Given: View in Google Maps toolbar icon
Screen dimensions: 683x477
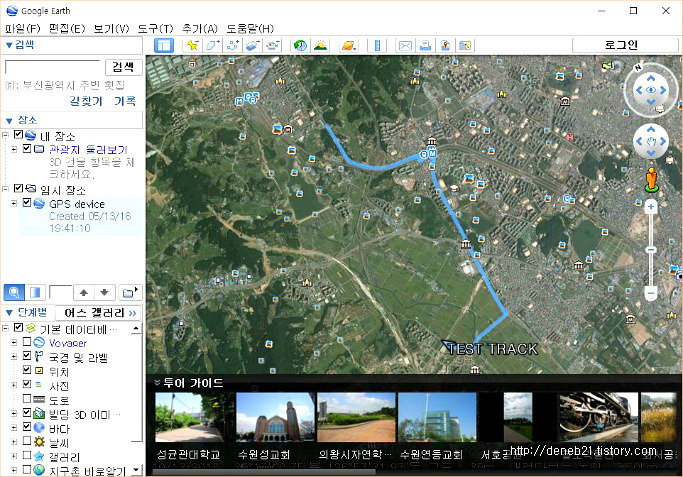Looking at the screenshot, I should (465, 45).
